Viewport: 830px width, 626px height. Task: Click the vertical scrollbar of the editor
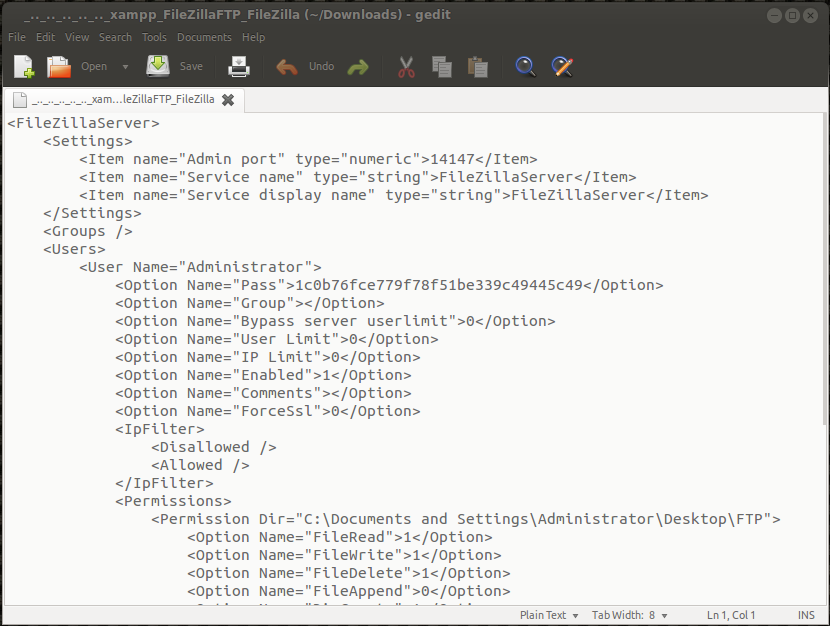click(x=825, y=268)
